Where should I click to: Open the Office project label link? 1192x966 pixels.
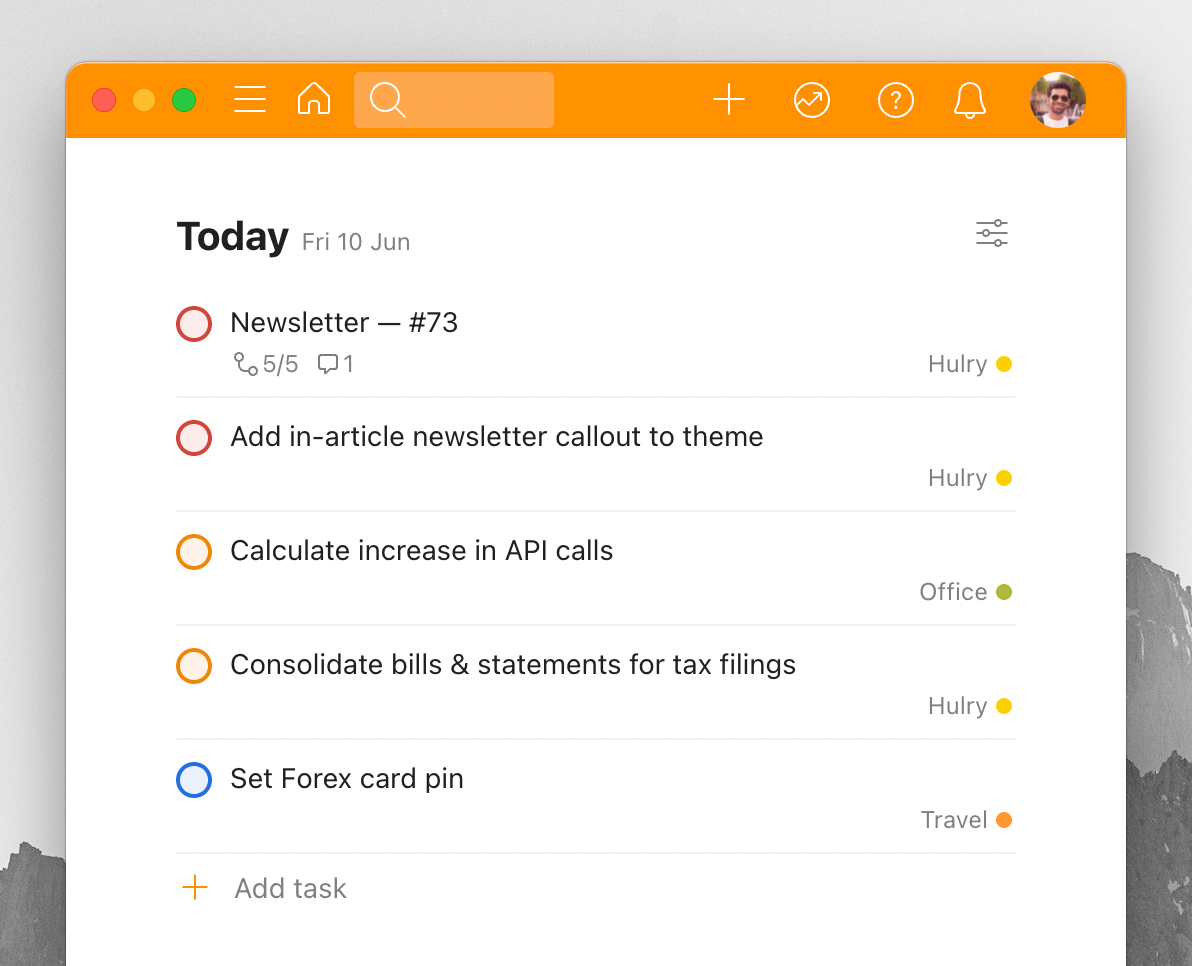(953, 592)
